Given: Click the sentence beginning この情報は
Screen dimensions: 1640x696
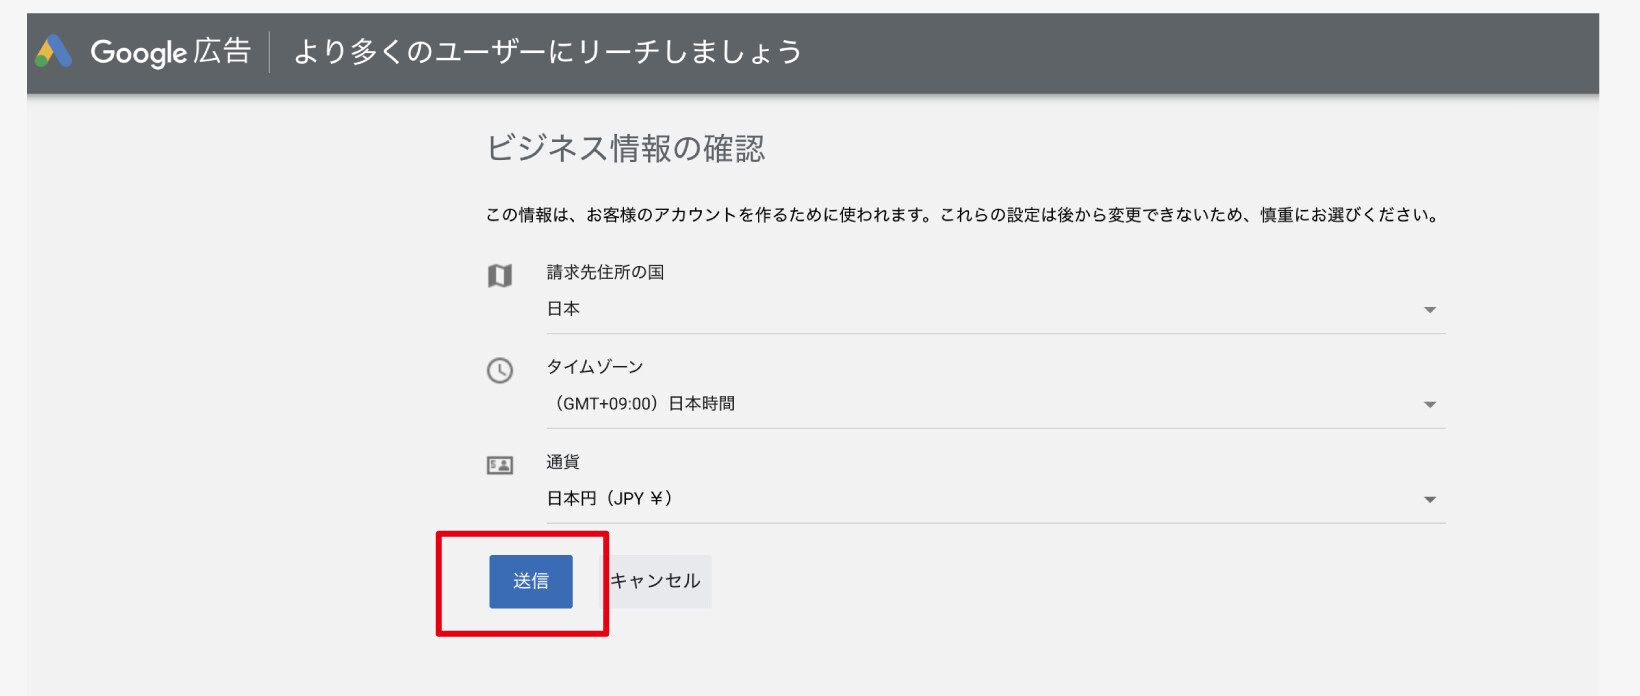Looking at the screenshot, I should coord(712,215).
